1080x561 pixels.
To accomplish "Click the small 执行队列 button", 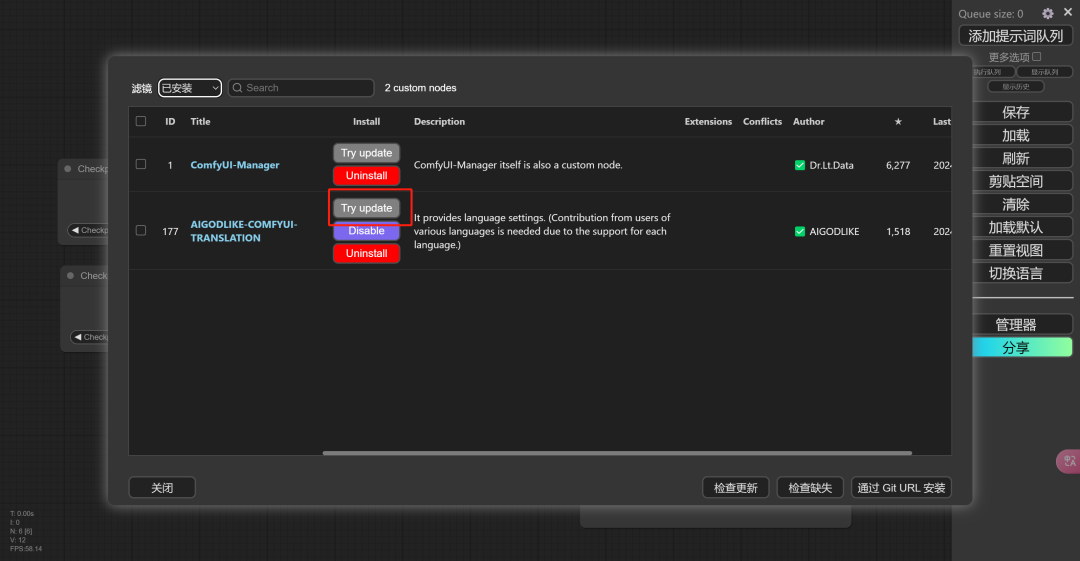I will tap(992, 72).
